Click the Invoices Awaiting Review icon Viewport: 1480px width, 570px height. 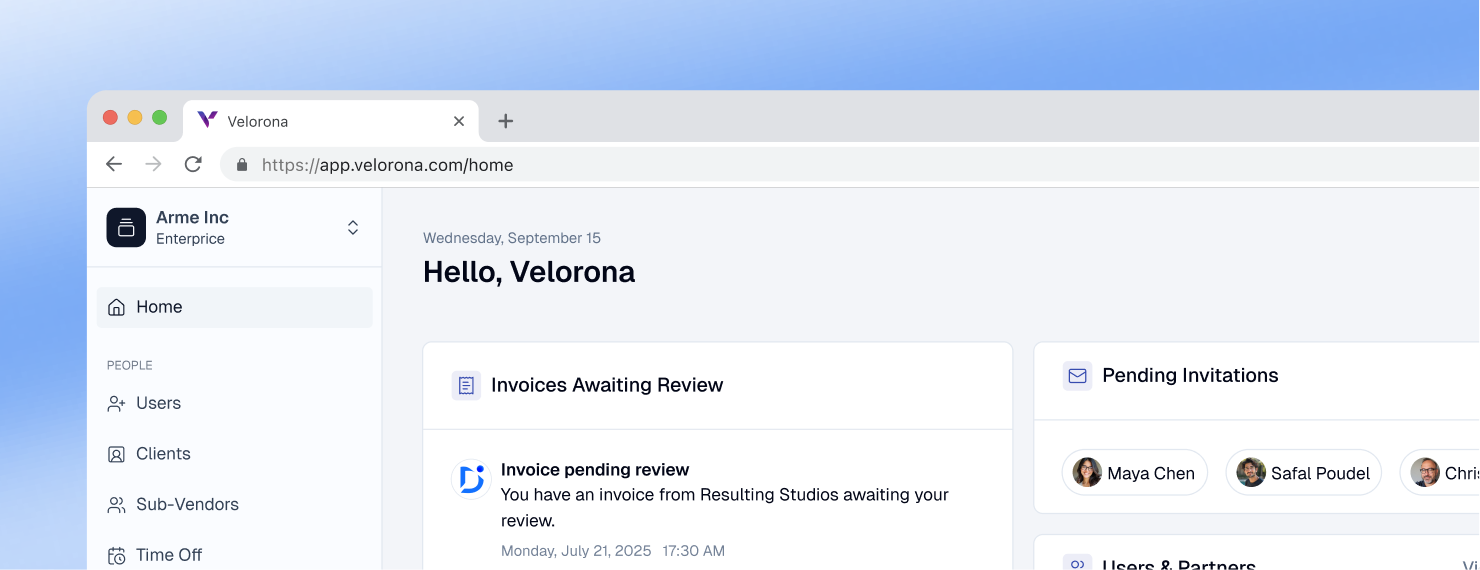(x=466, y=385)
